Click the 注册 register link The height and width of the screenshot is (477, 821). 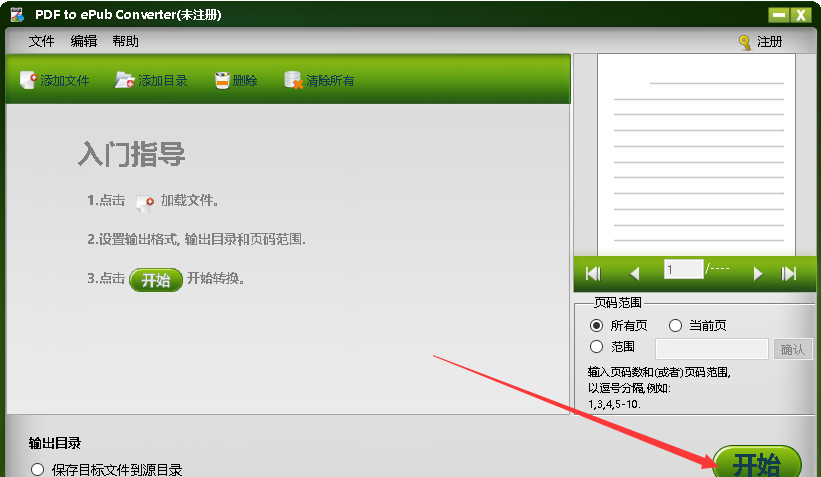(769, 42)
